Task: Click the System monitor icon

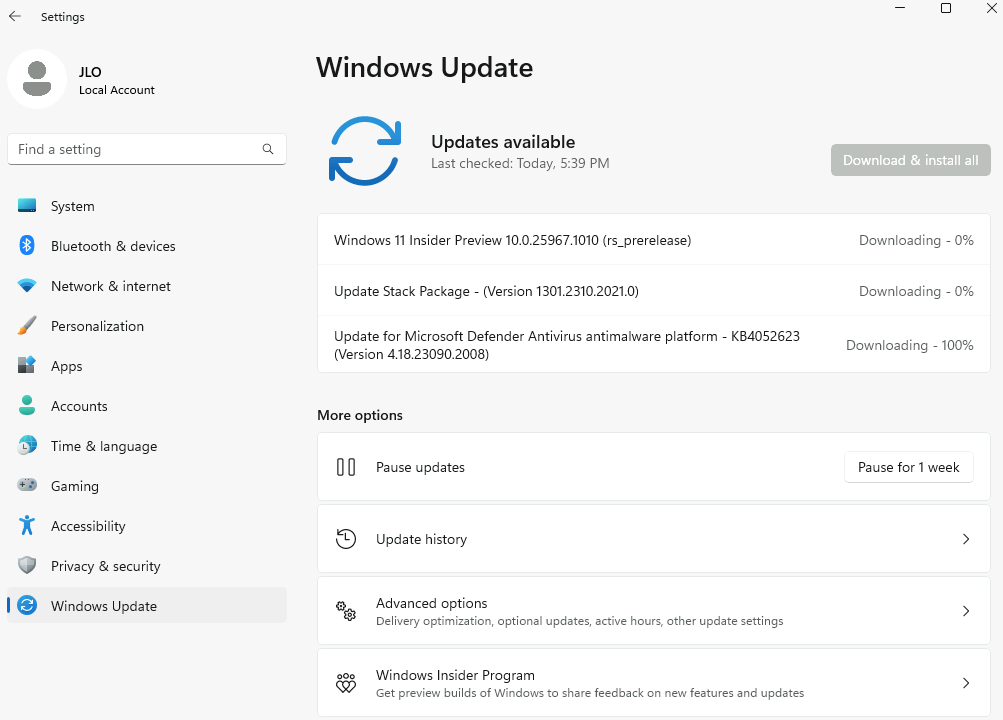Action: click(27, 206)
